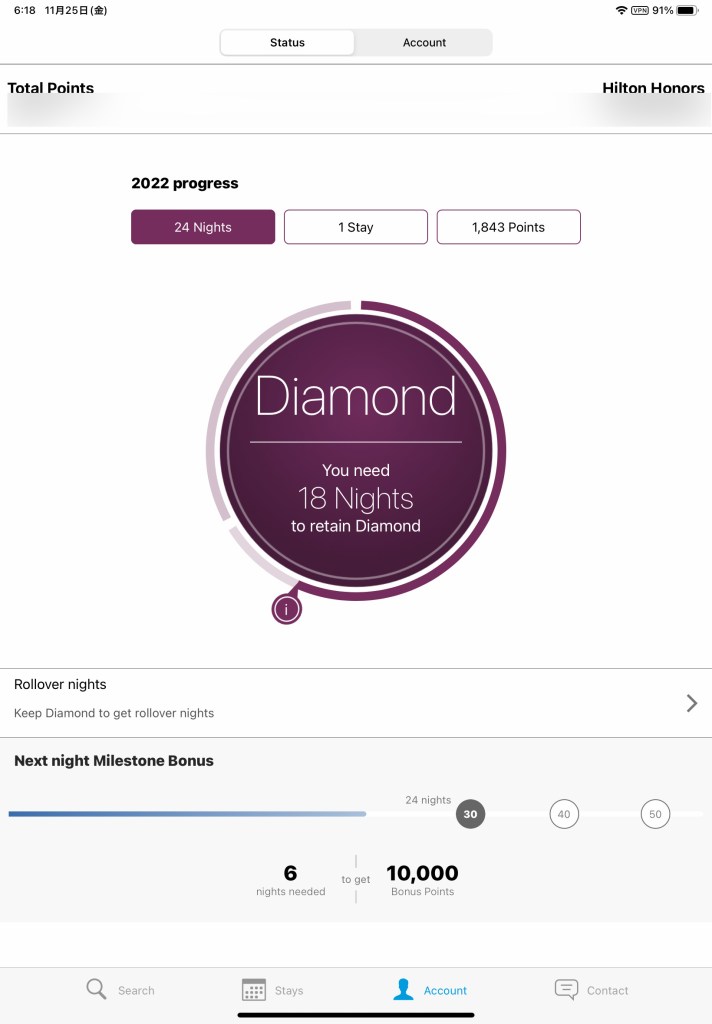712x1024 pixels.
Task: Tap the milestone progress bar
Action: [x=187, y=814]
